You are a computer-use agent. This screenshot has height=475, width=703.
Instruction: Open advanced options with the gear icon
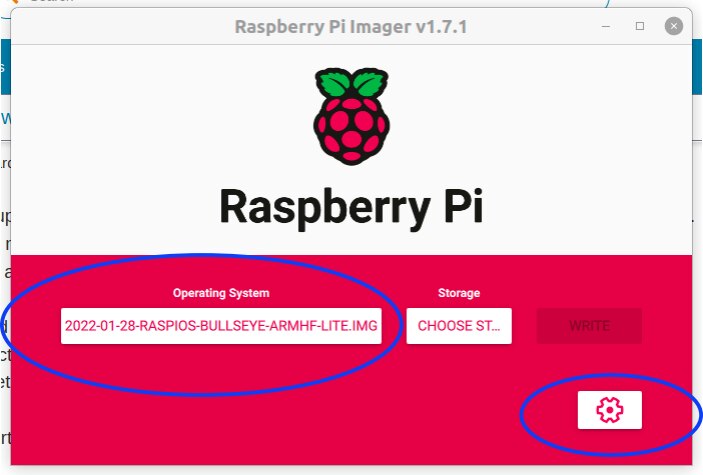click(609, 410)
